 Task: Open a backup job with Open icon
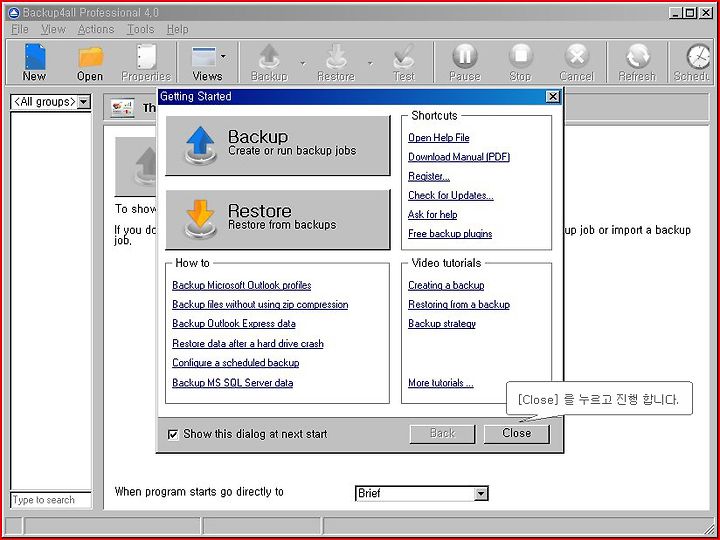(90, 57)
